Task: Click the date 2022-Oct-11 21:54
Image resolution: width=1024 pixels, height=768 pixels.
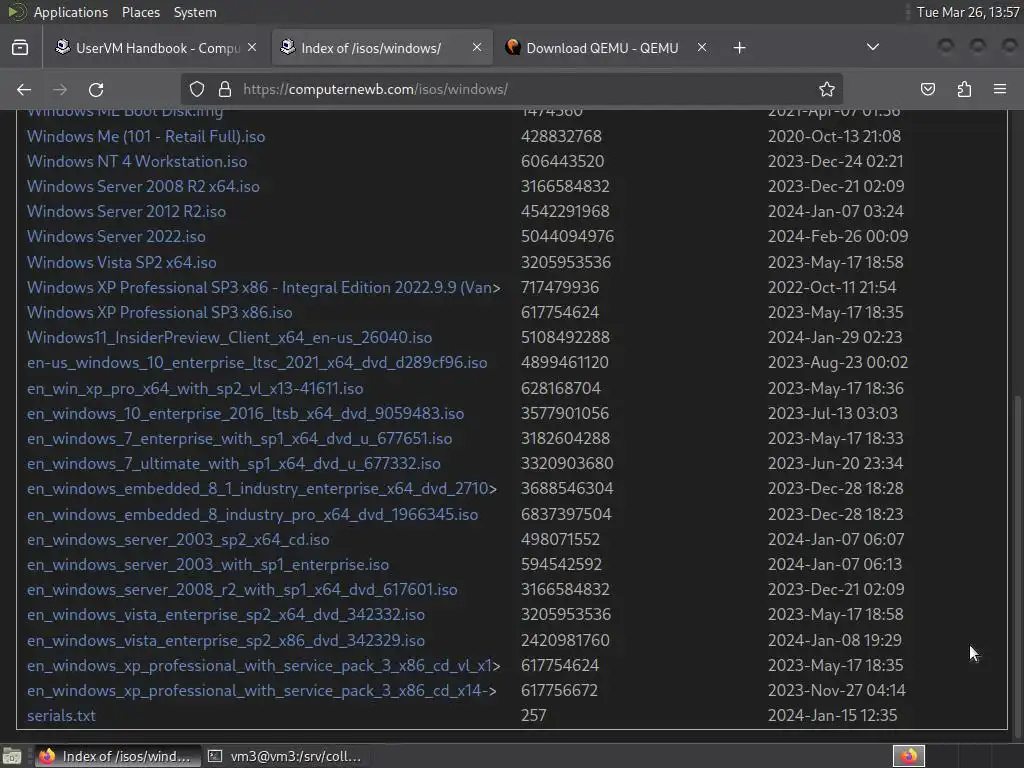Action: point(832,287)
